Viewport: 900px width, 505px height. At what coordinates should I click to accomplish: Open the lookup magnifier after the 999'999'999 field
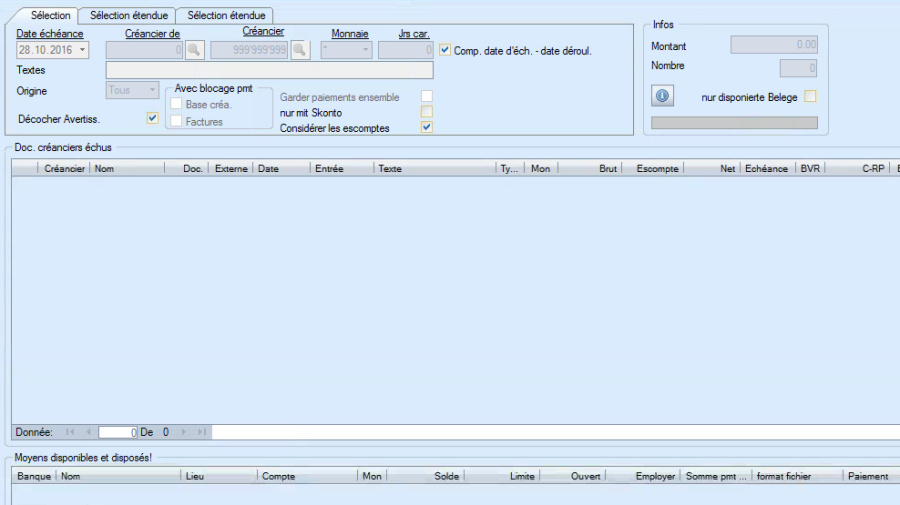300,50
